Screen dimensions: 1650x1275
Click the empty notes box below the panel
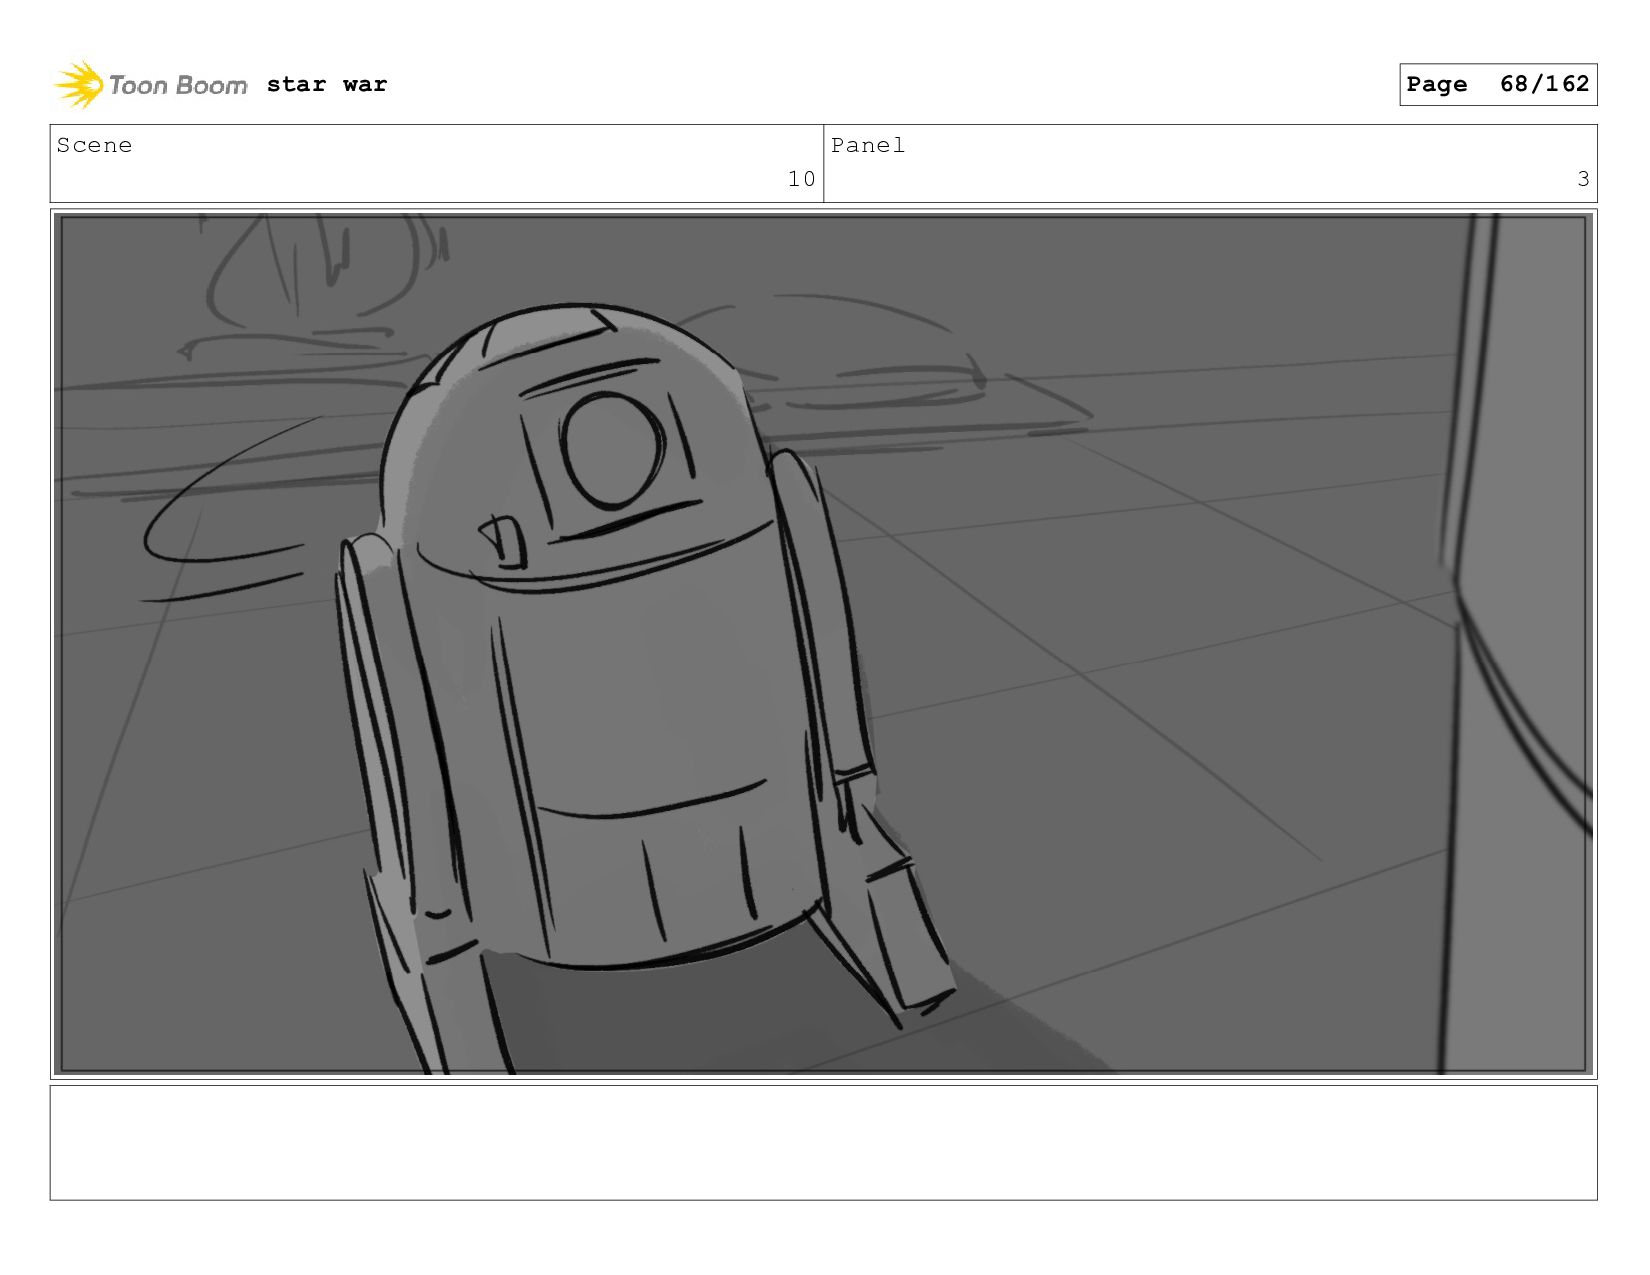(x=823, y=1143)
